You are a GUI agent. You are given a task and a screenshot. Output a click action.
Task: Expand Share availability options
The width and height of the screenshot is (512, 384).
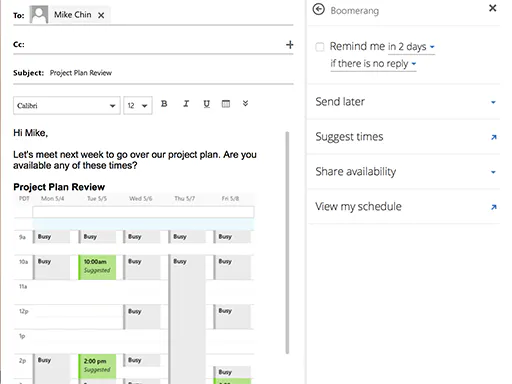pyautogui.click(x=403, y=172)
